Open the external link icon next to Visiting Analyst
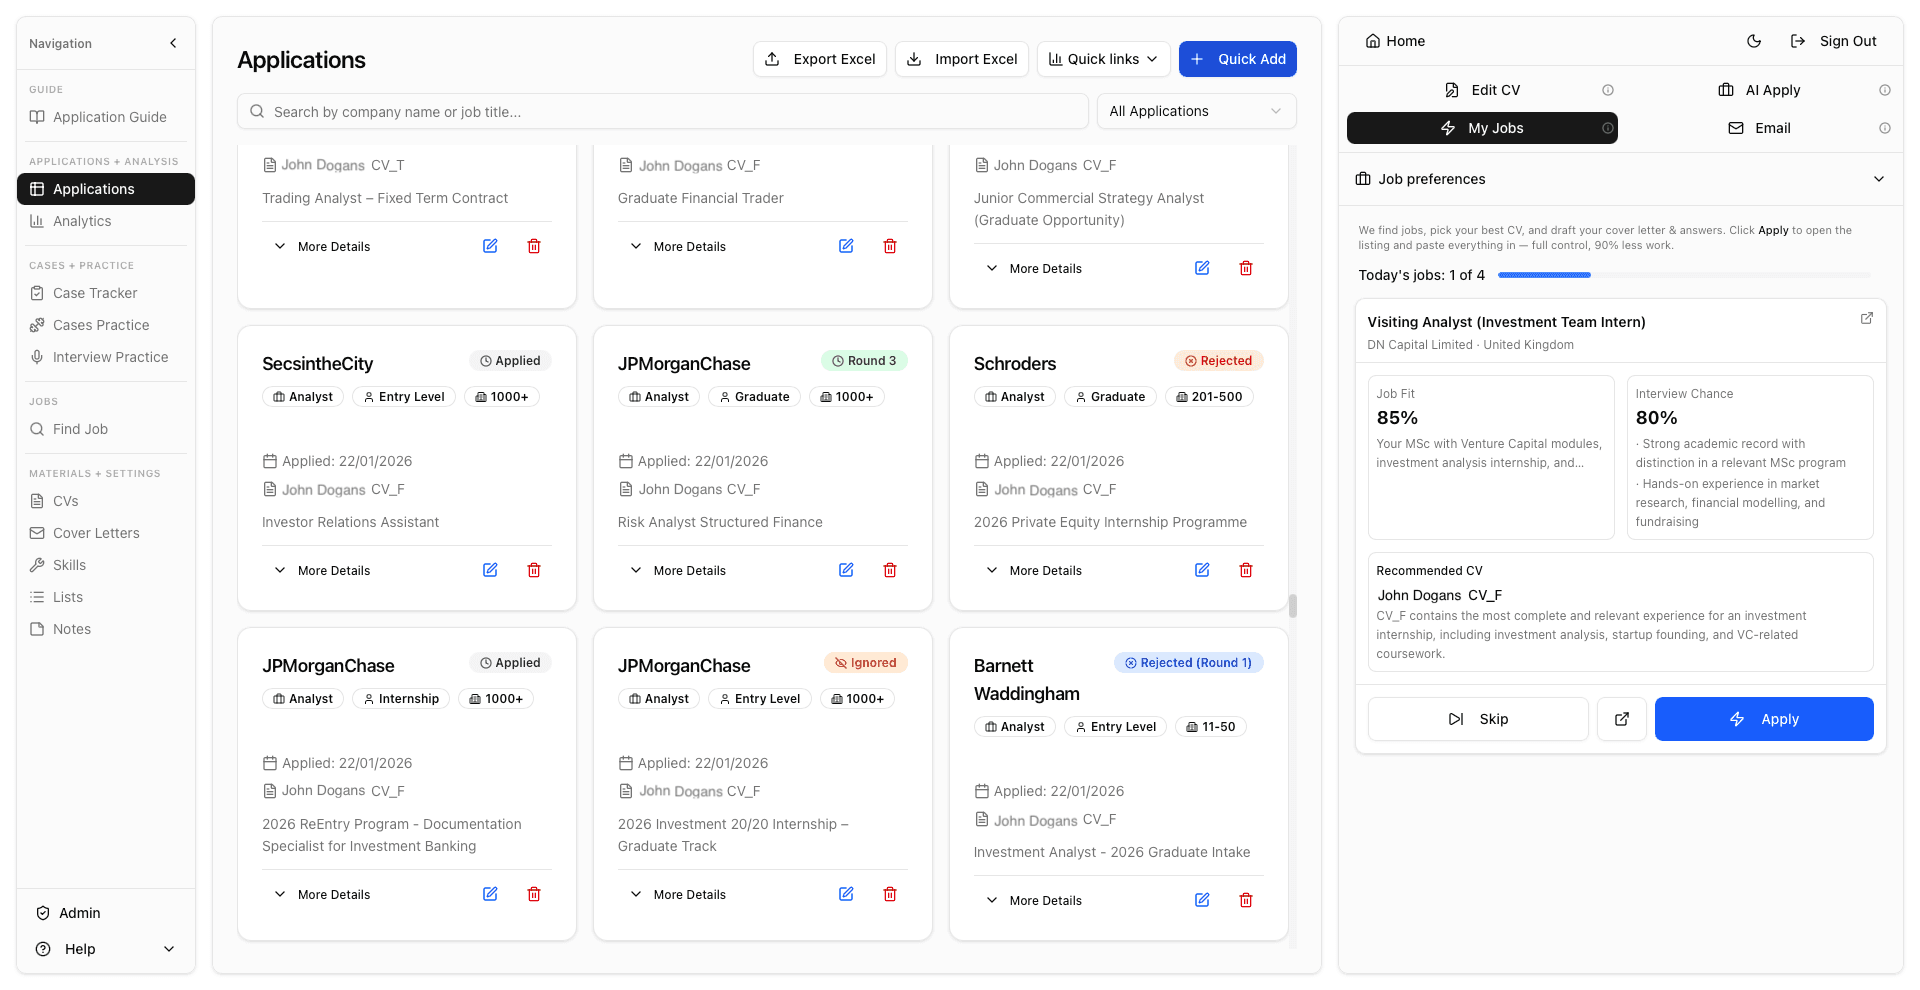 pos(1866,318)
